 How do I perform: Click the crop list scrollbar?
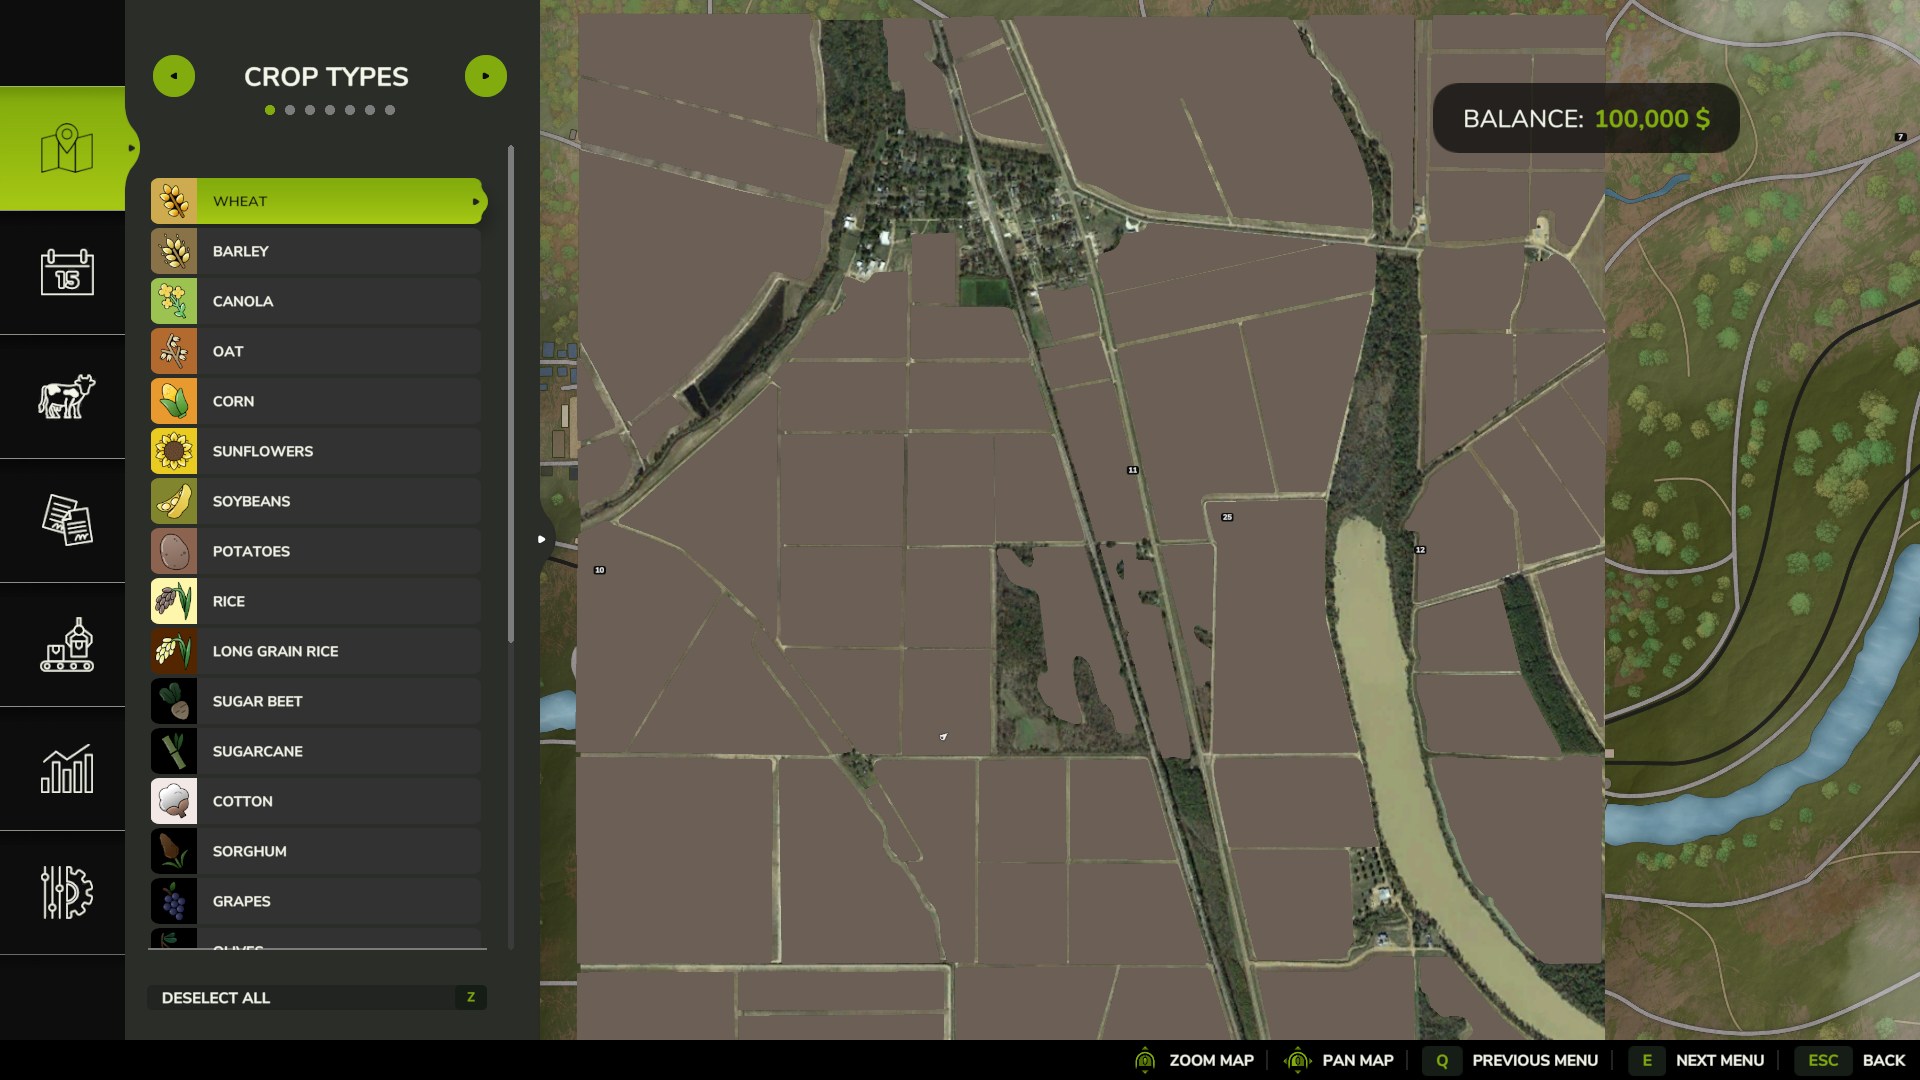point(511,395)
